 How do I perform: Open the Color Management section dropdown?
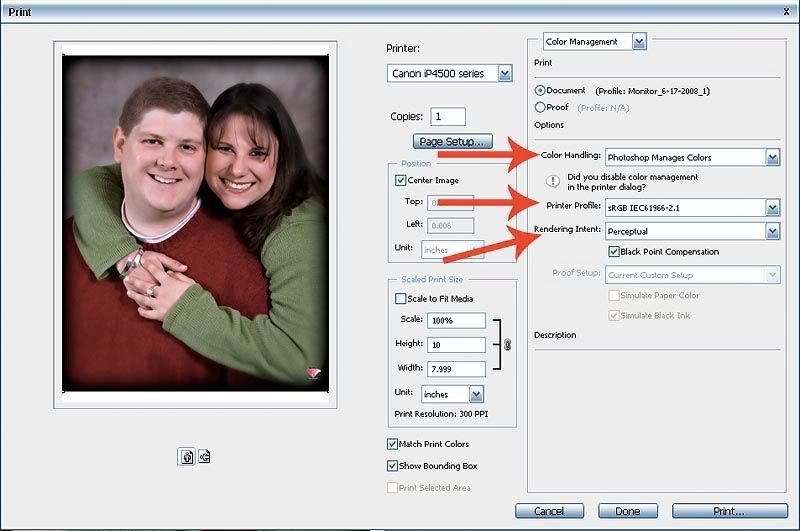click(639, 41)
